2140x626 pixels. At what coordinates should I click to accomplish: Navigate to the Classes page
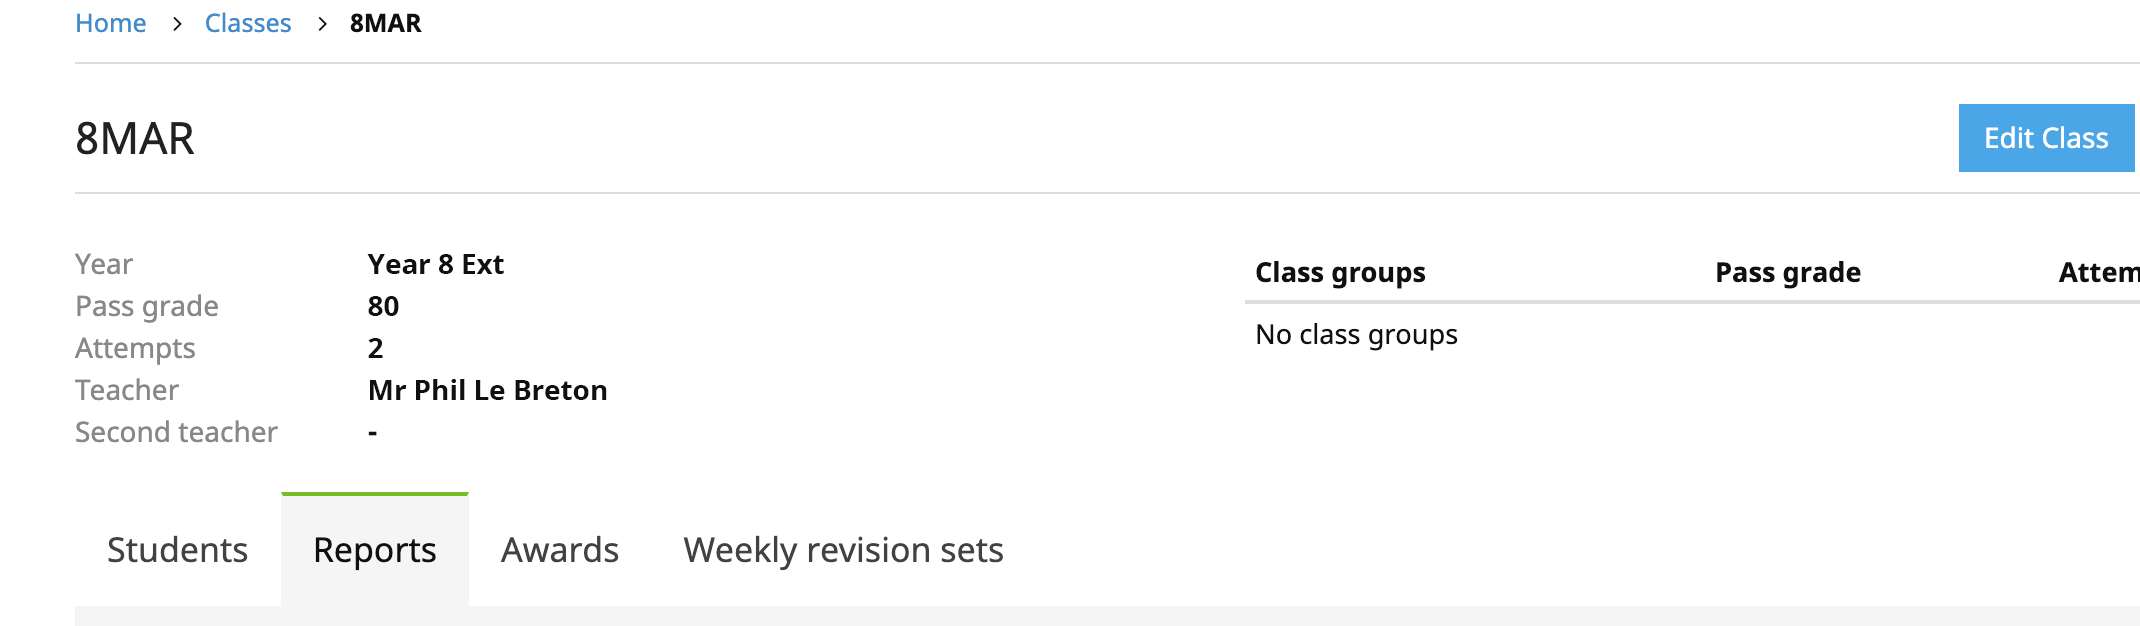pyautogui.click(x=248, y=23)
